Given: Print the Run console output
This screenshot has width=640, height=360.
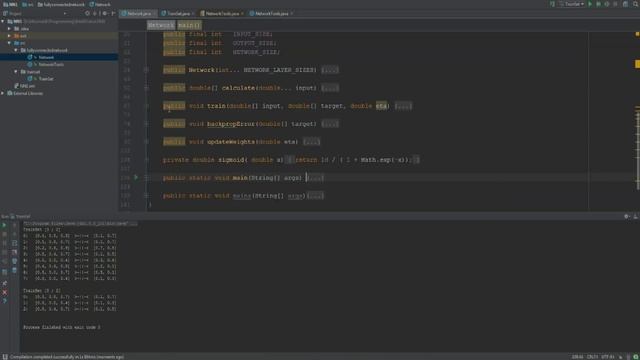Looking at the screenshot, I should coord(14,261).
